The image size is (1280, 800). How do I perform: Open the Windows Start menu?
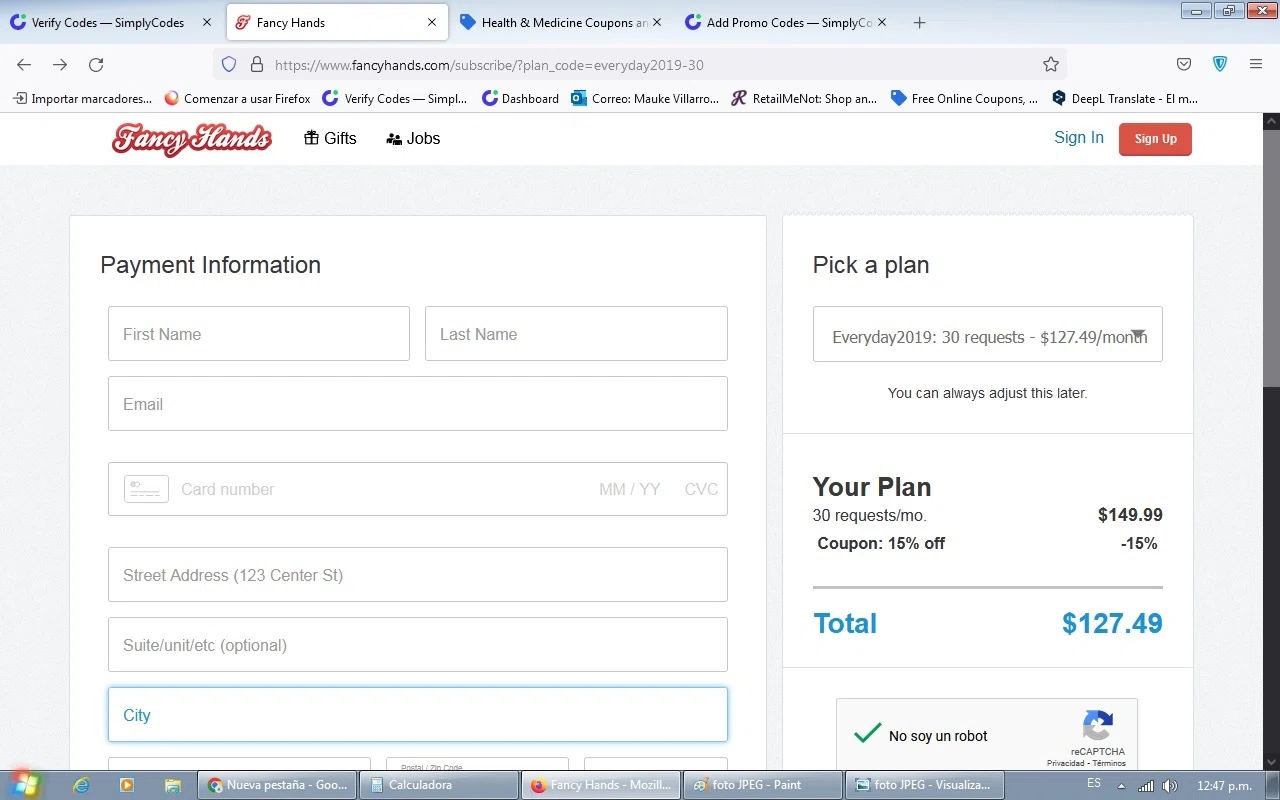[24, 784]
